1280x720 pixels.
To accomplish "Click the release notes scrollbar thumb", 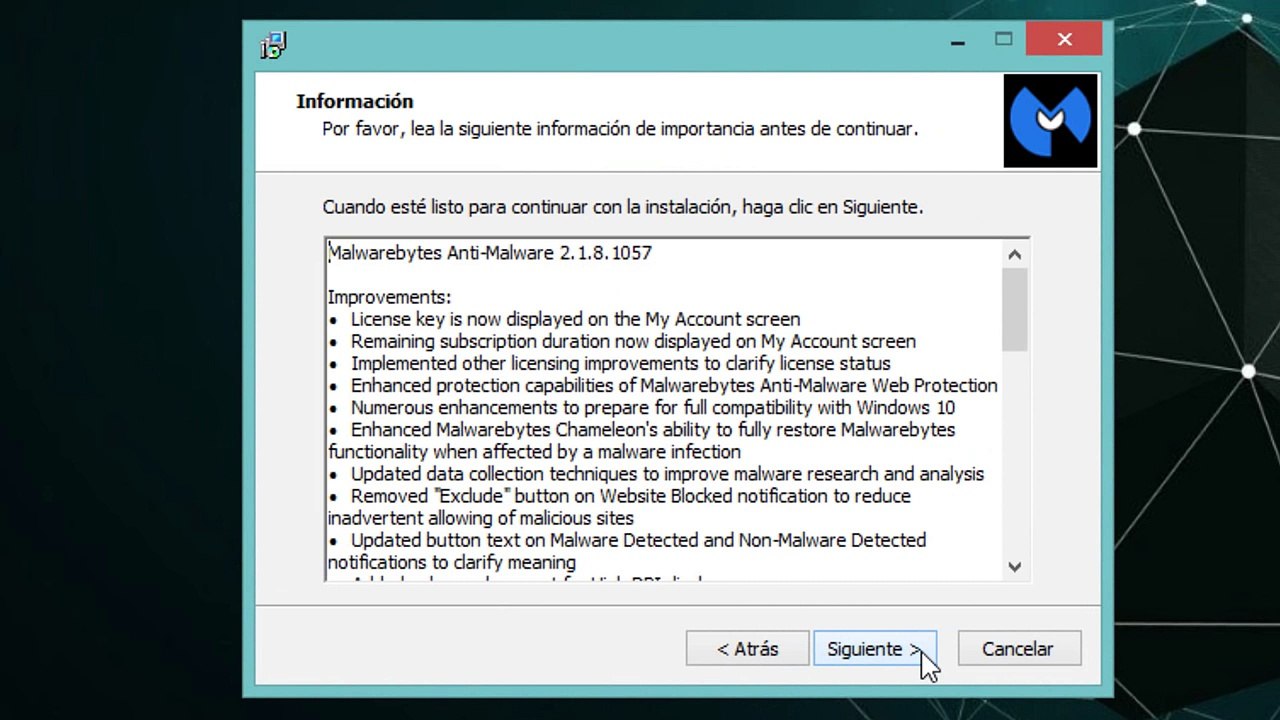I will [x=1015, y=310].
